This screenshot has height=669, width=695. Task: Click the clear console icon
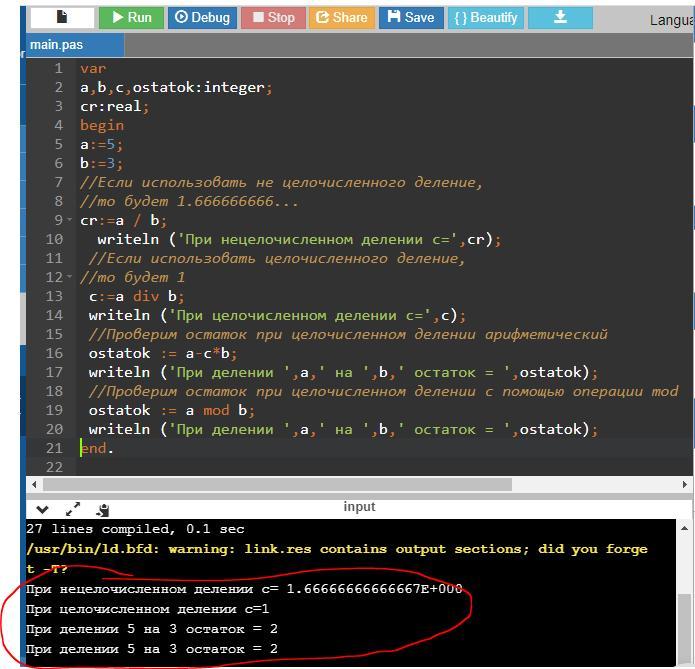coord(103,509)
